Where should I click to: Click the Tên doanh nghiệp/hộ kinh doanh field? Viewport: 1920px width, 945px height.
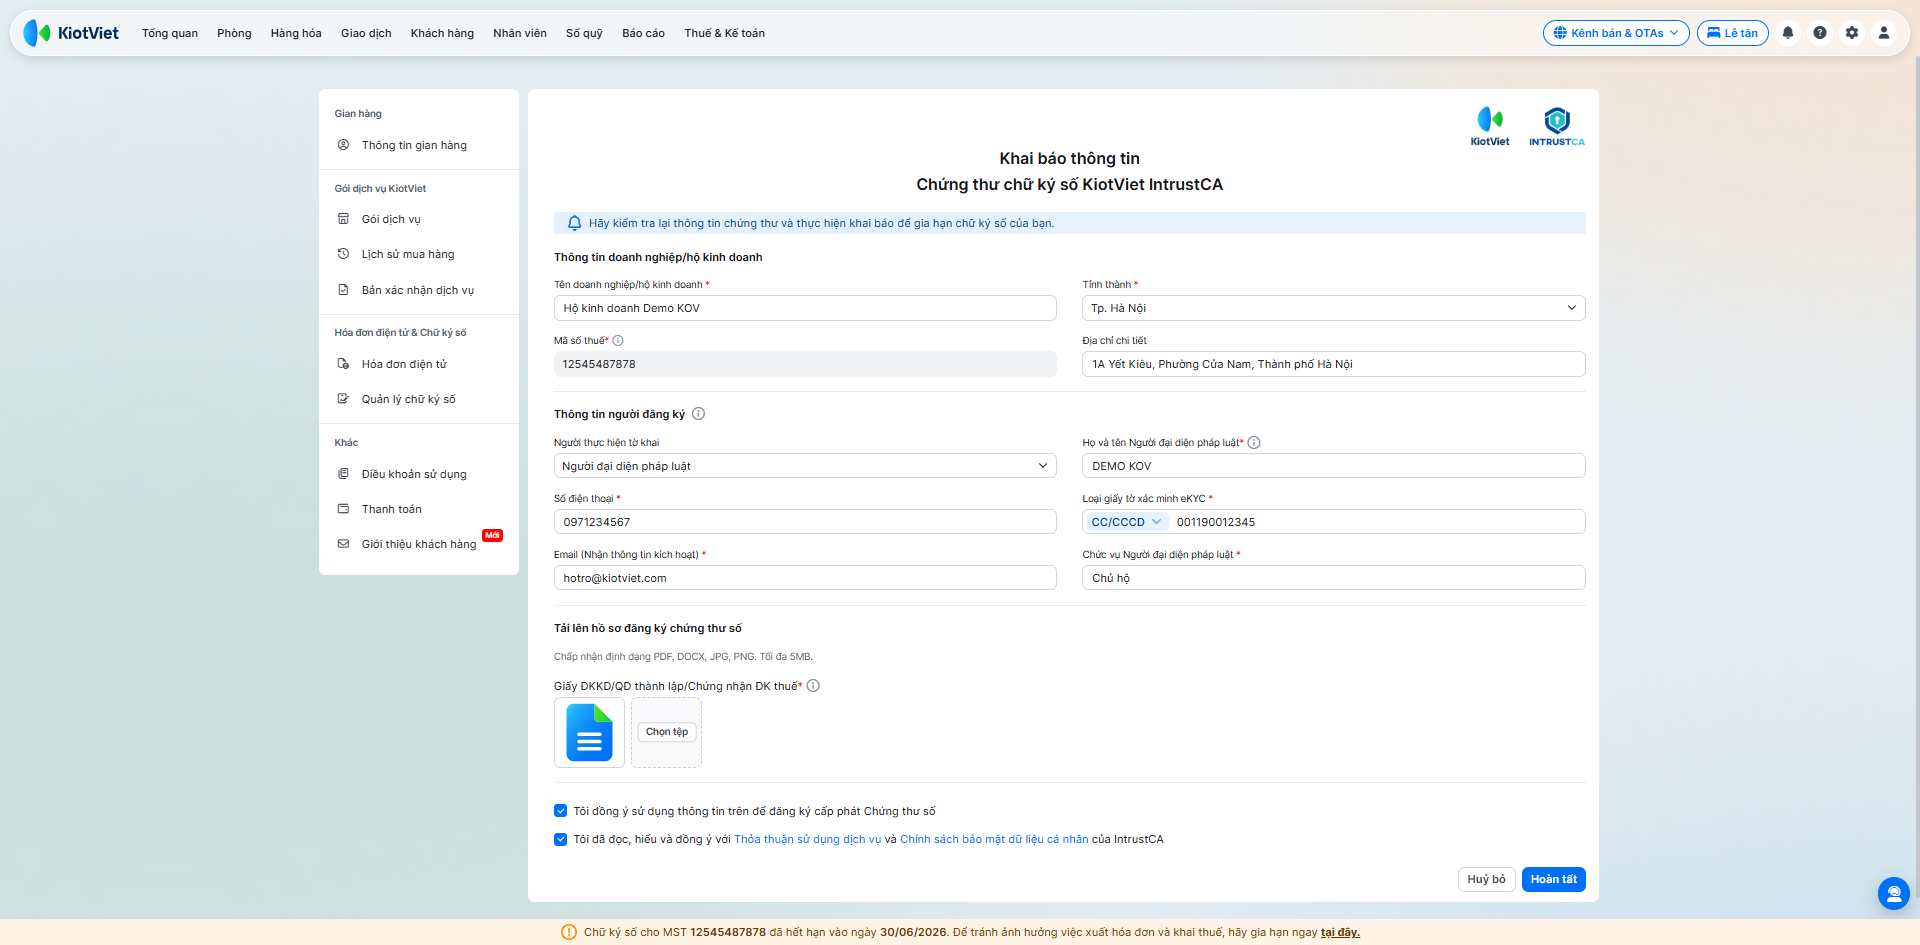[805, 308]
